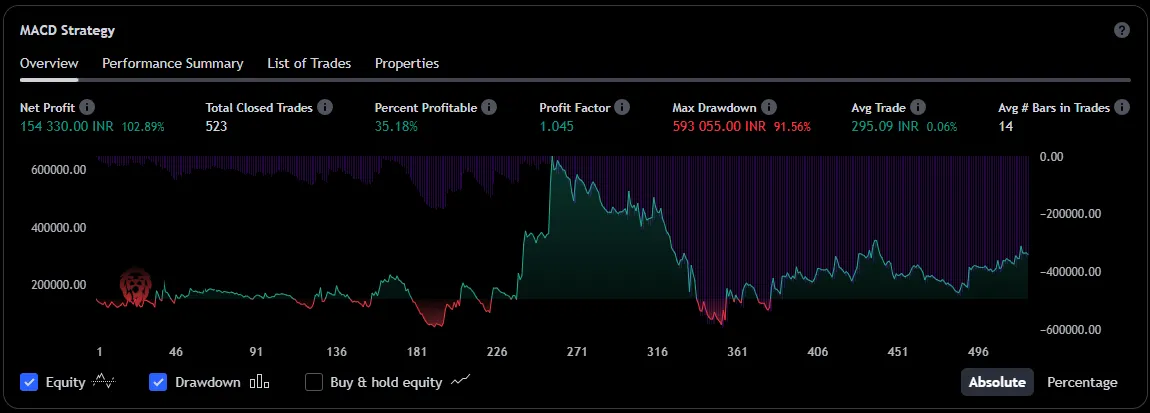
Task: Click the help question mark icon
Action: pyautogui.click(x=1122, y=30)
